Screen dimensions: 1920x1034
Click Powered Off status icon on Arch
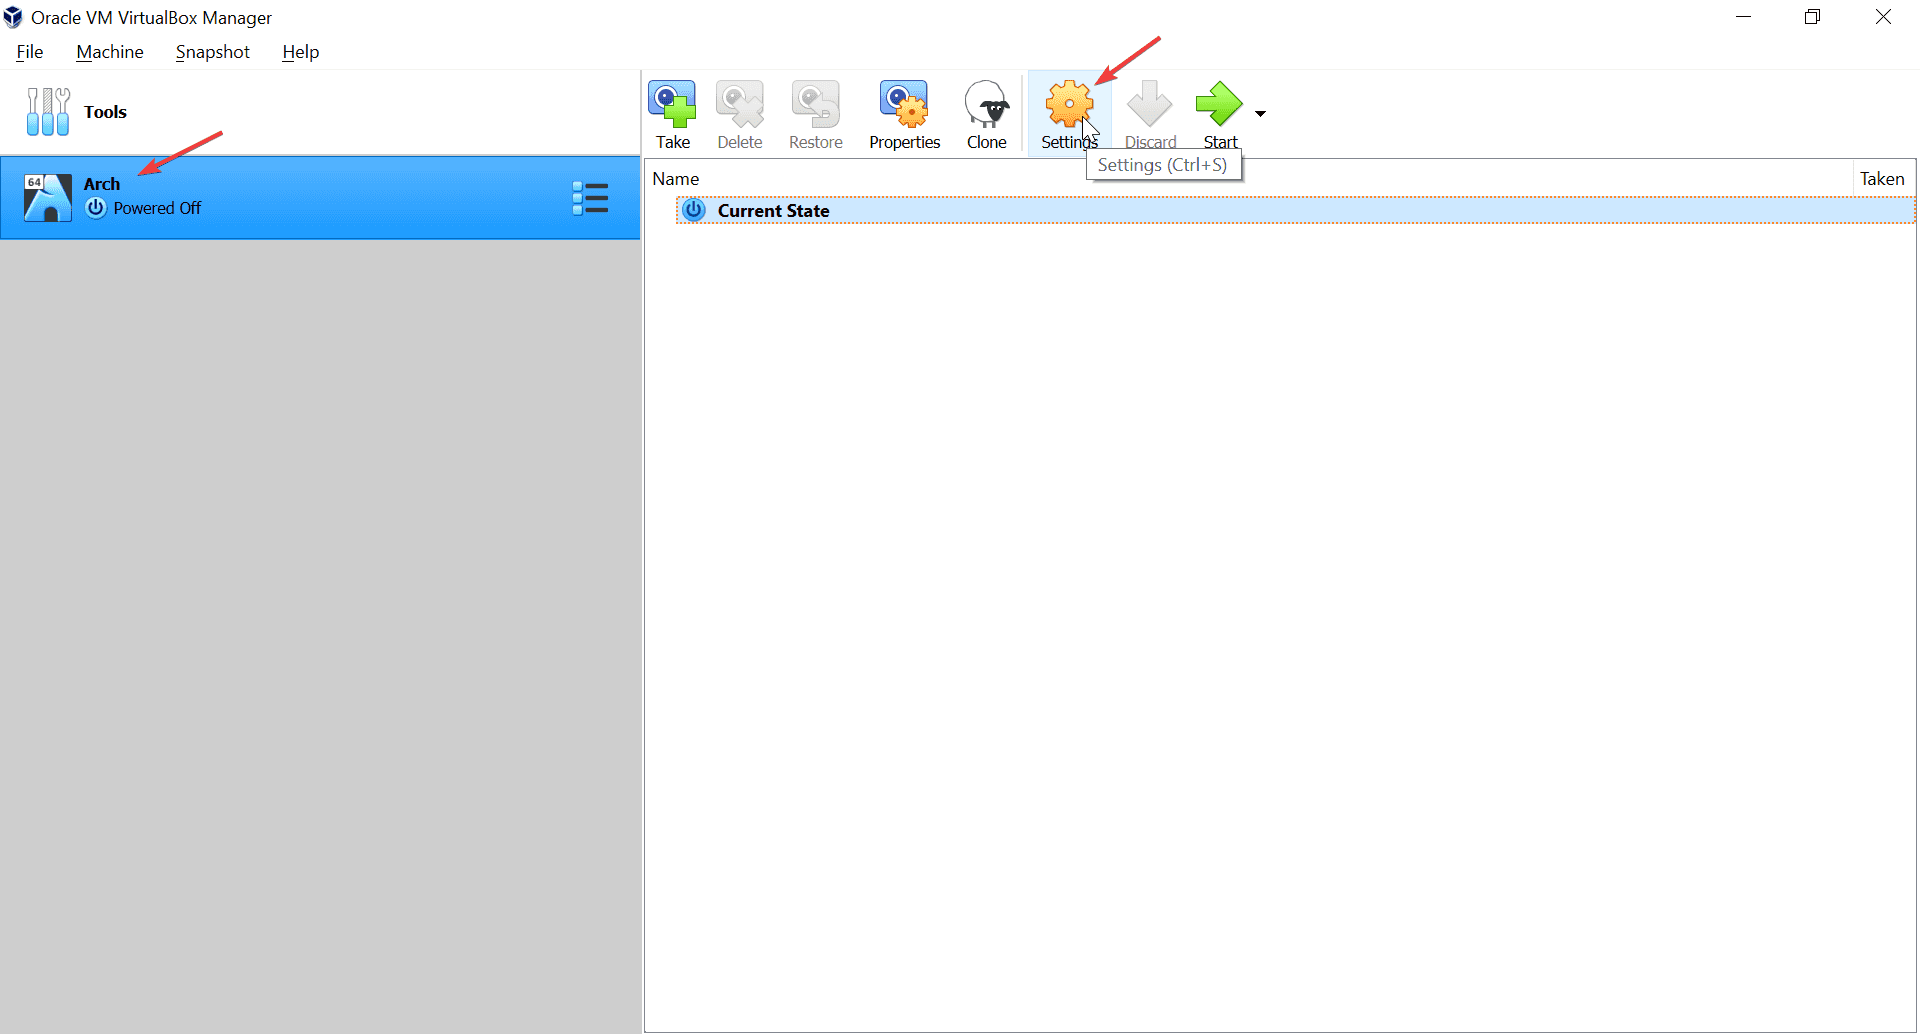pos(96,208)
